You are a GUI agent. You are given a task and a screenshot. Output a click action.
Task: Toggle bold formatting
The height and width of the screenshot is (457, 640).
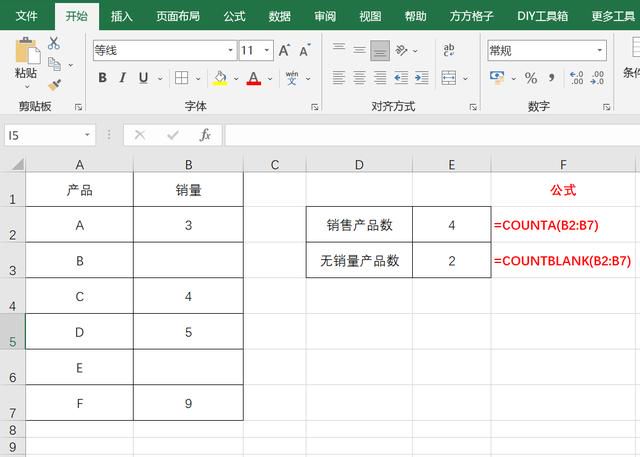pos(102,78)
